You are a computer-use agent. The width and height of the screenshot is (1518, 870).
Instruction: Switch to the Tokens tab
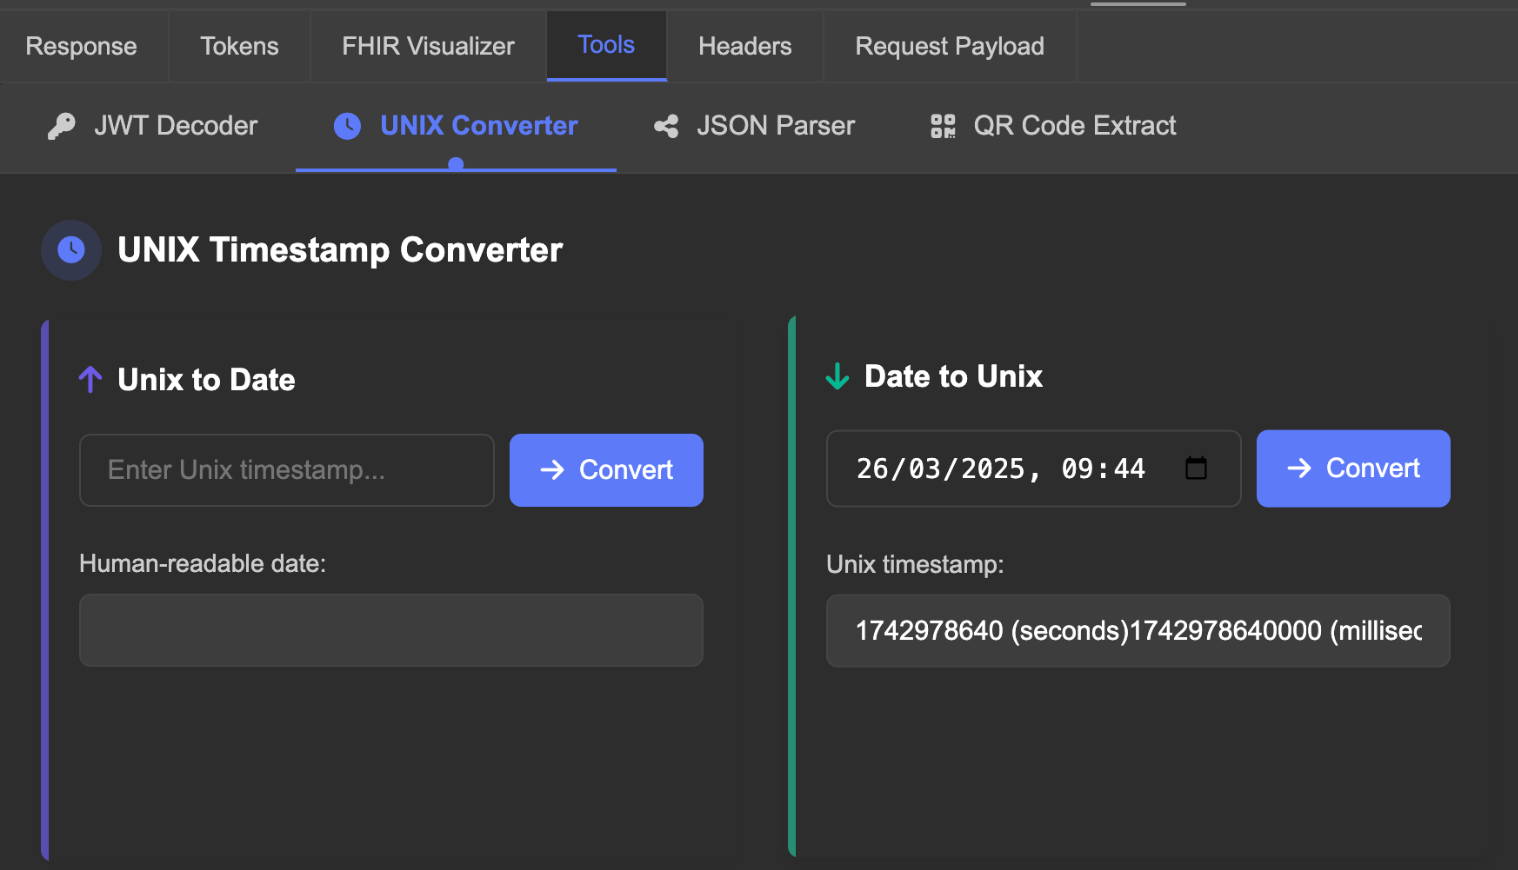tap(239, 45)
